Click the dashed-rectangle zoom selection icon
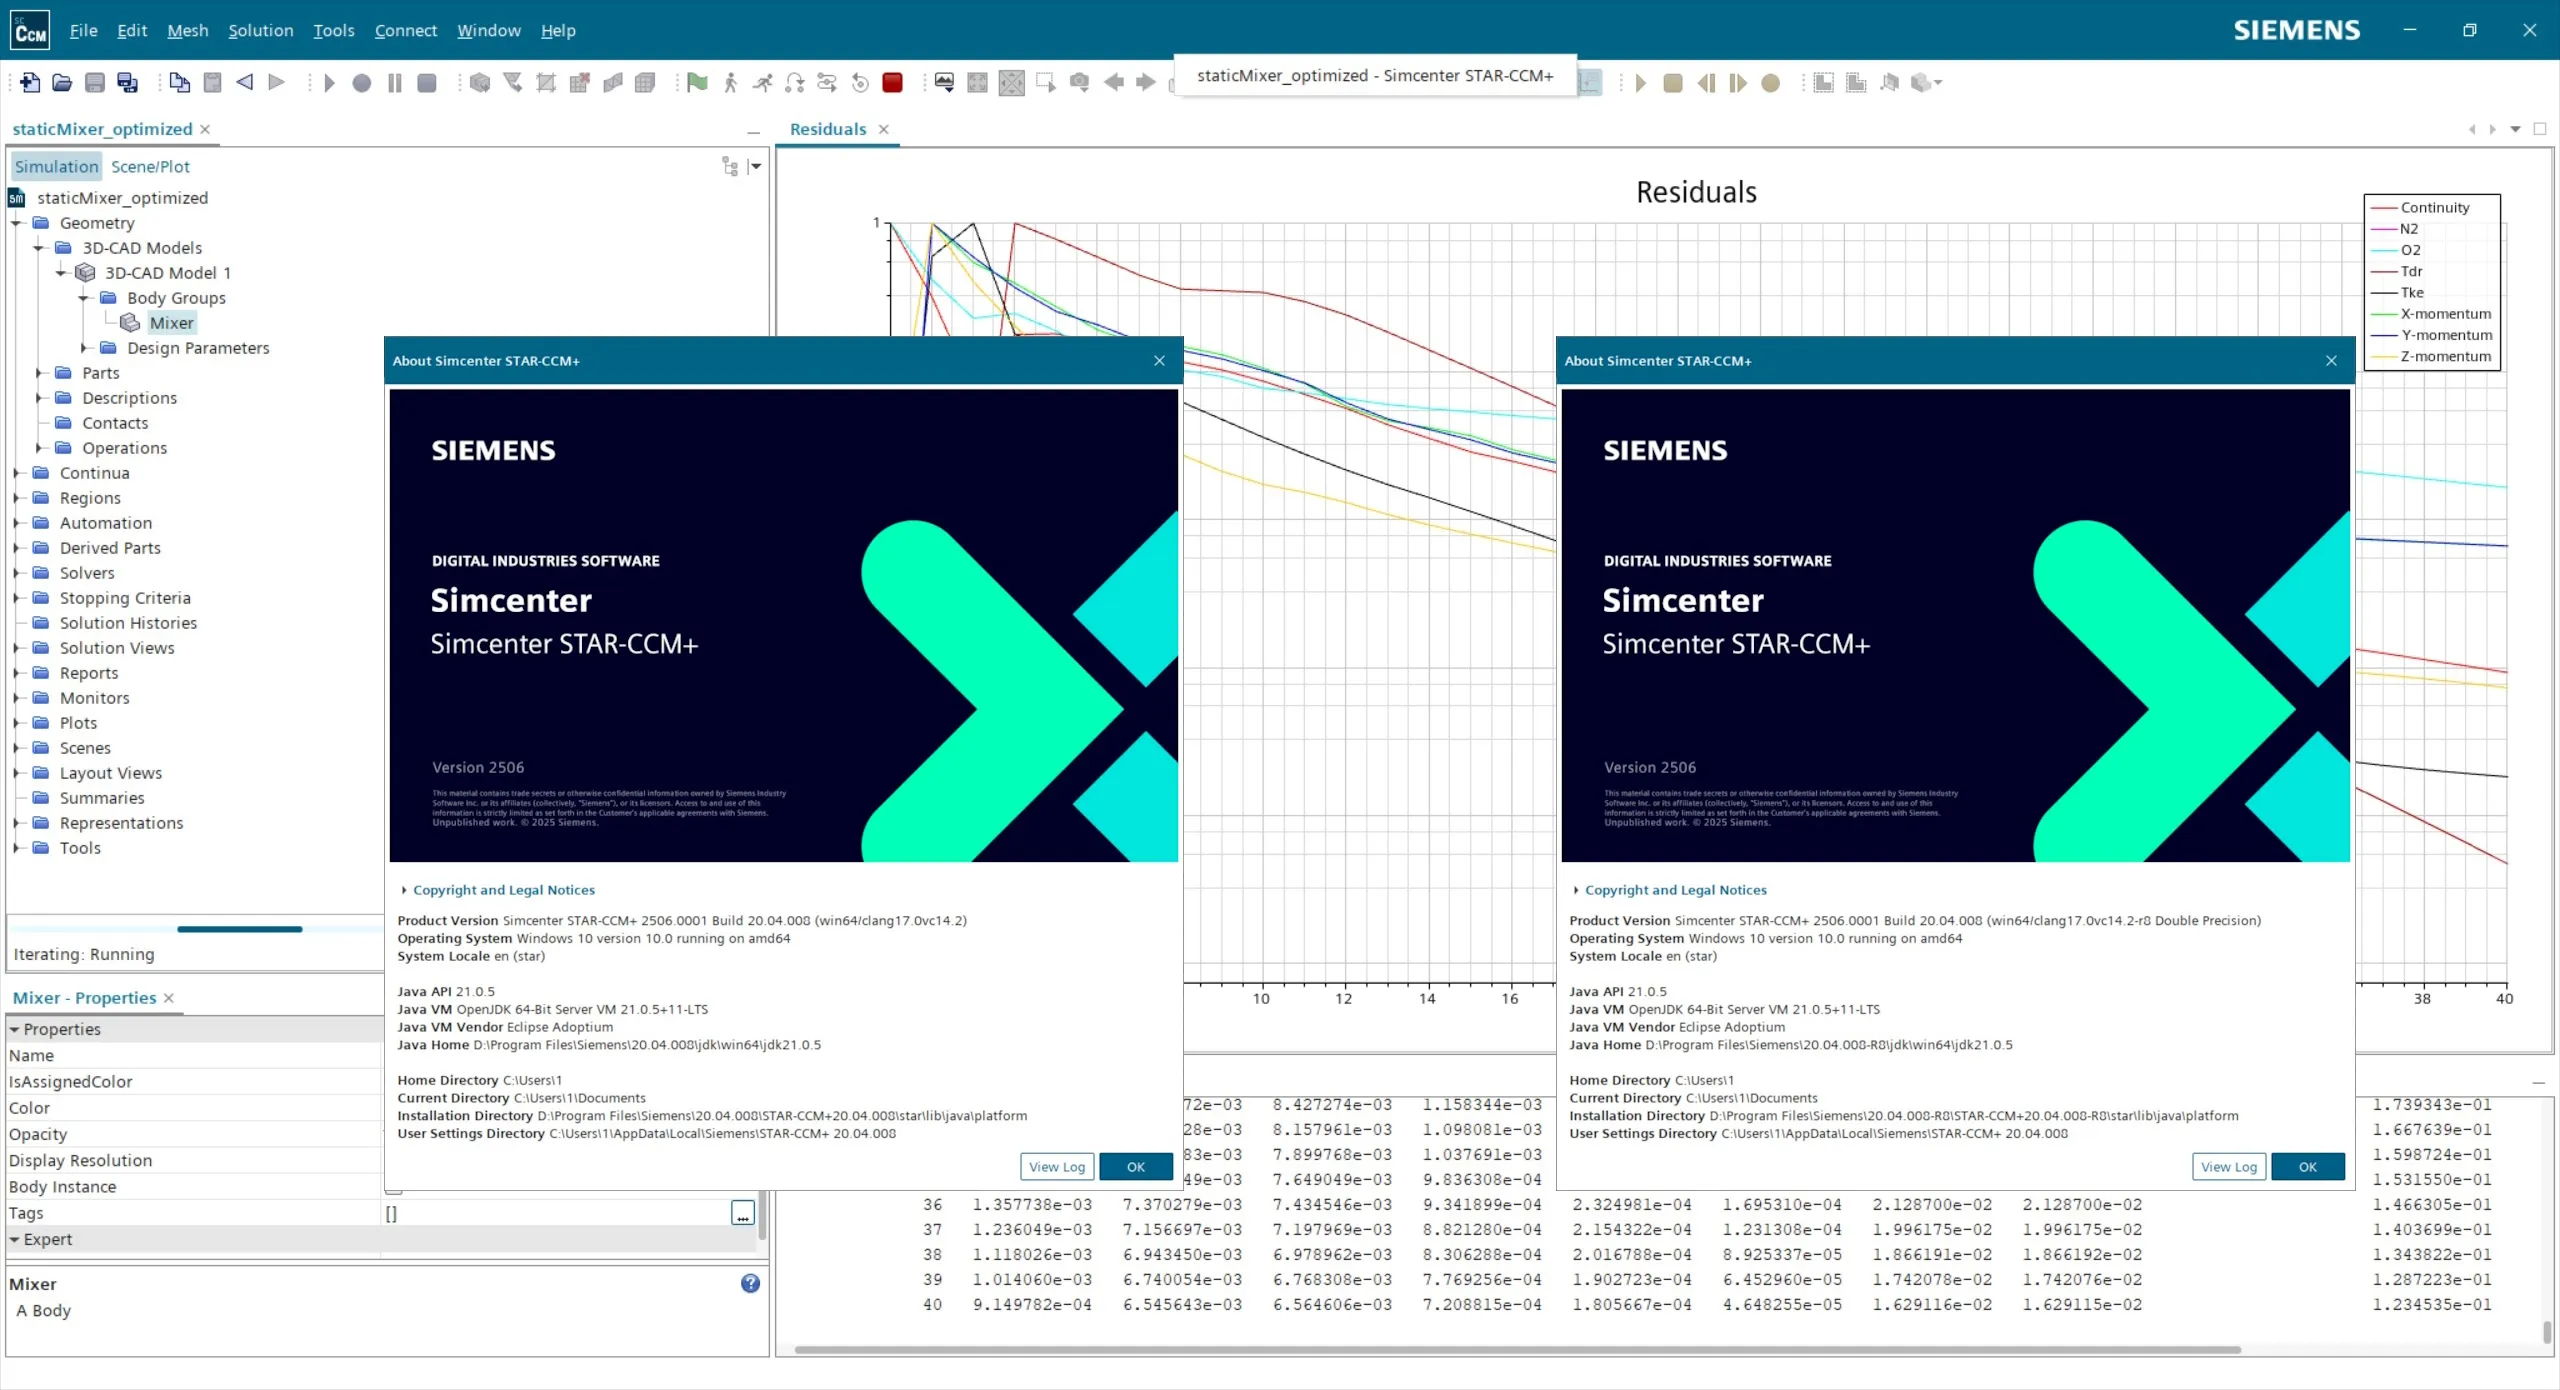The width and height of the screenshot is (2560, 1390). tap(1045, 83)
